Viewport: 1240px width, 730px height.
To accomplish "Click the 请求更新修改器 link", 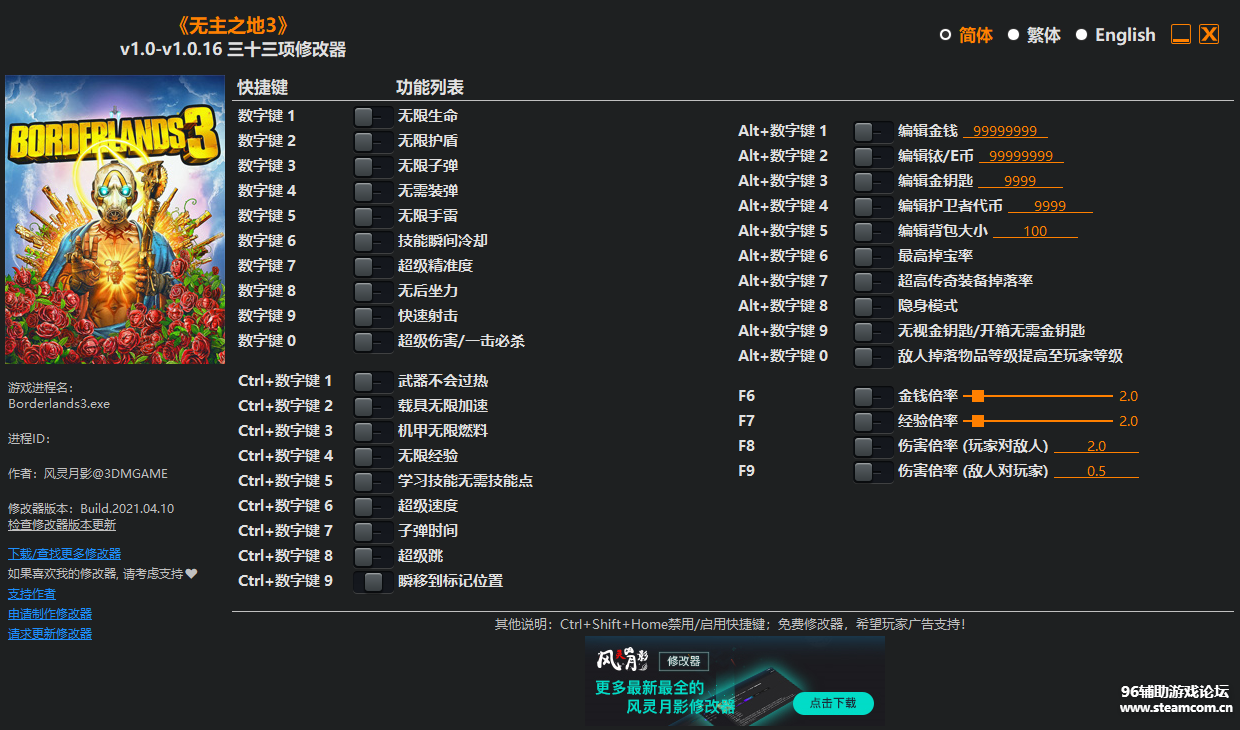I will 50,633.
